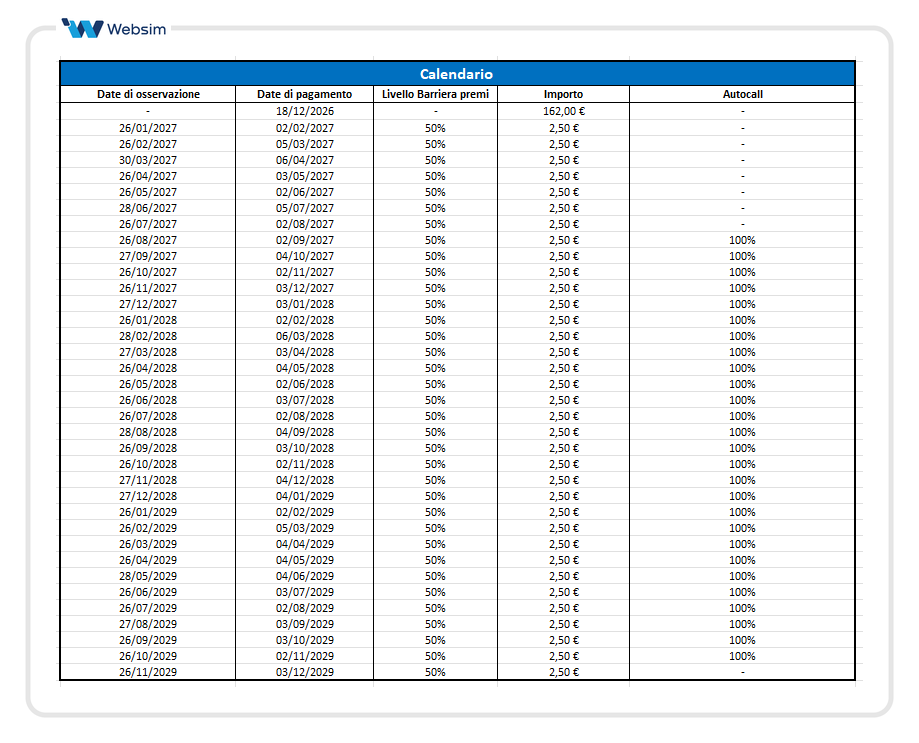Click the Websim logo icon
919x743 pixels.
click(83, 28)
